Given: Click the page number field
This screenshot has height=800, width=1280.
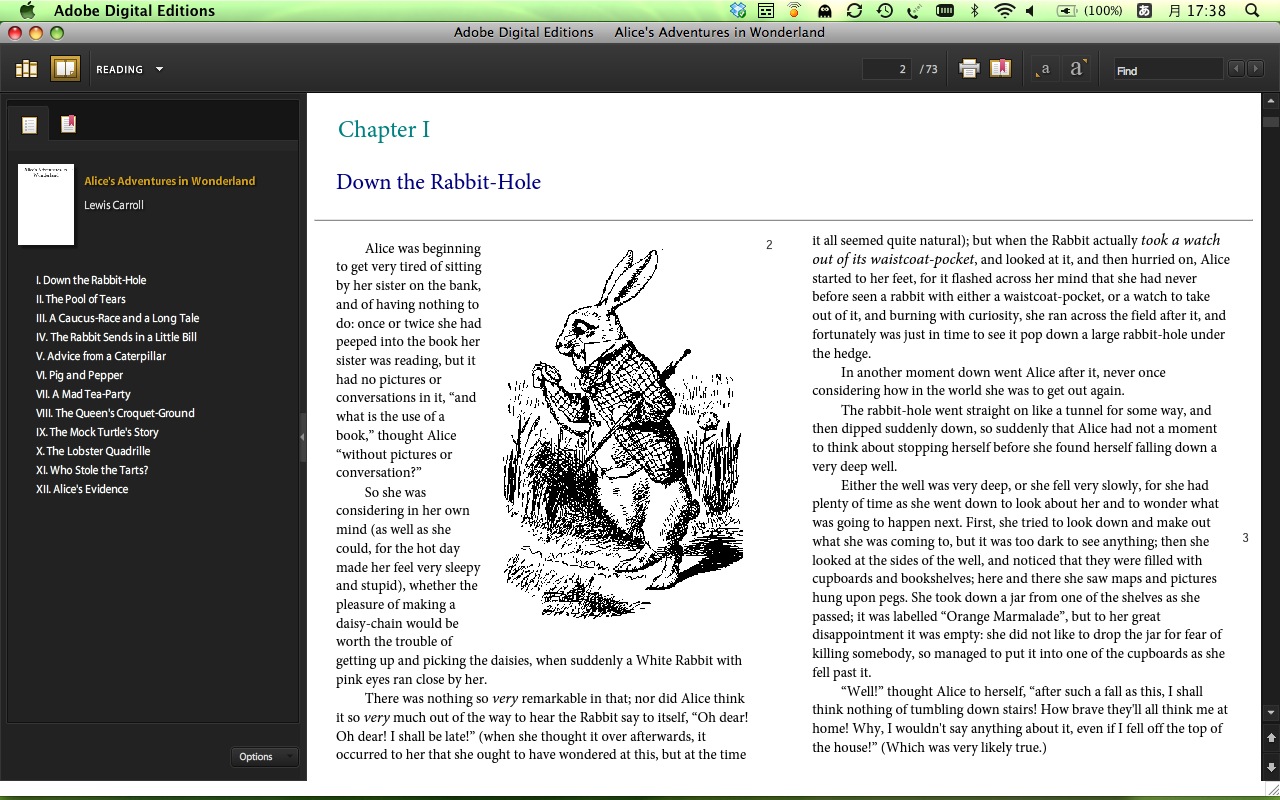Looking at the screenshot, I should click(887, 69).
